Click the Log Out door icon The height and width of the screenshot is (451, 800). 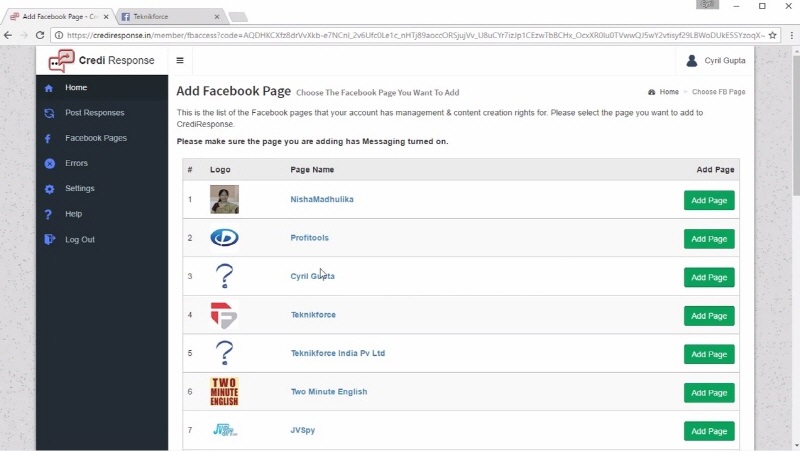click(x=49, y=239)
